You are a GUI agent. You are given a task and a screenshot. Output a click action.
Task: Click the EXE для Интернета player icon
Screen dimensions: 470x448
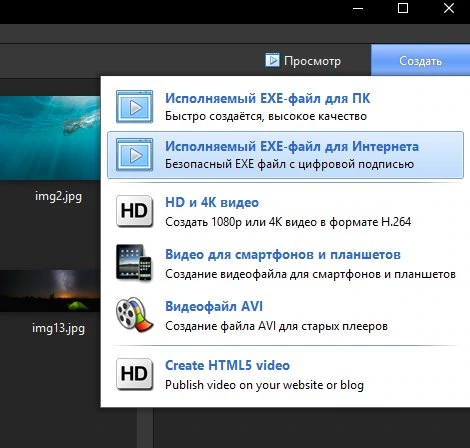[134, 155]
